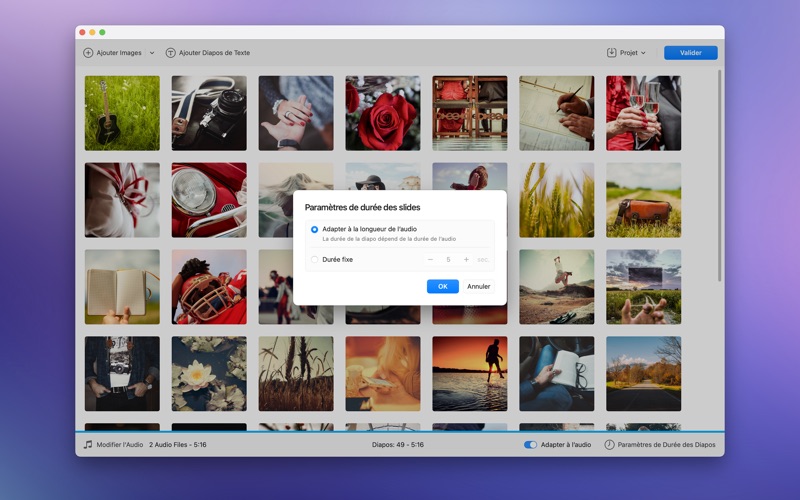Select the Durée fixe radio option
This screenshot has width=800, height=500.
pyautogui.click(x=314, y=260)
